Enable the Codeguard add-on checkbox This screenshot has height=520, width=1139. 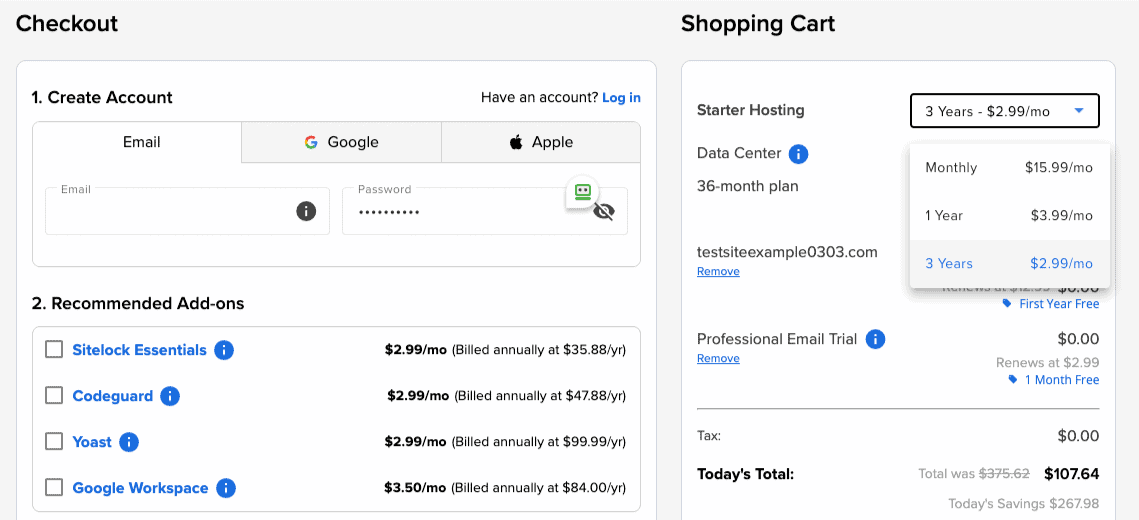pos(54,395)
